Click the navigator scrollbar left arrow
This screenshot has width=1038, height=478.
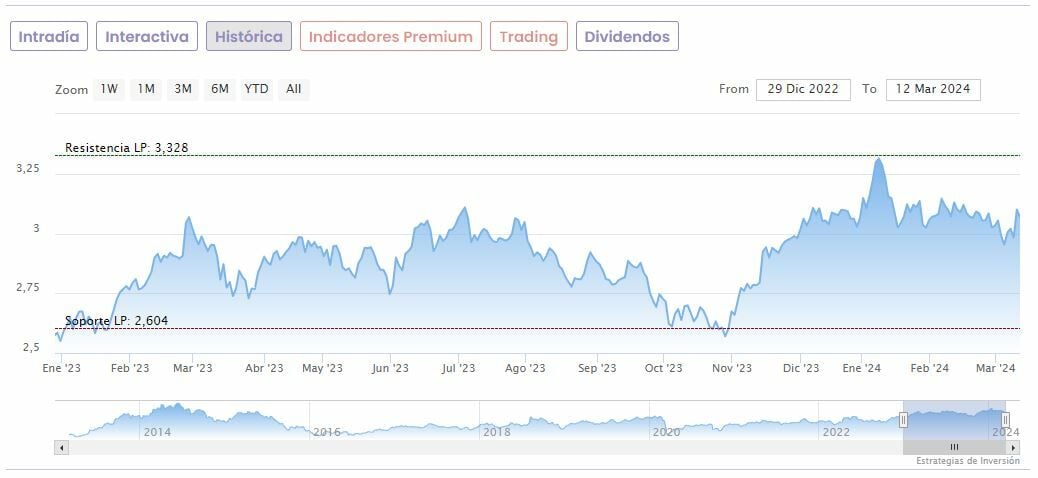click(61, 447)
